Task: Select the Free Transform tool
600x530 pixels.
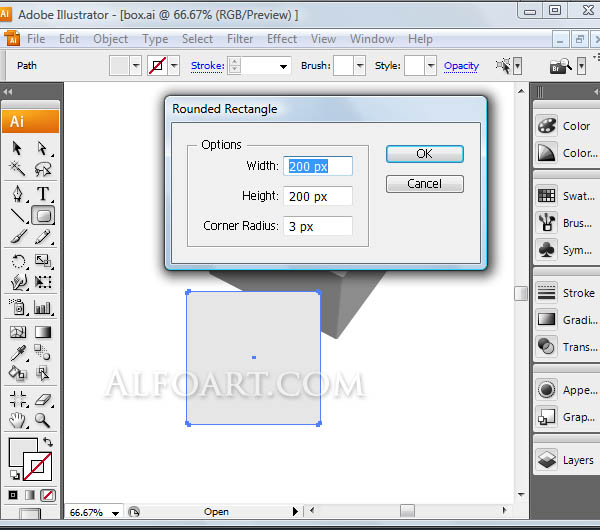Action: pyautogui.click(x=43, y=282)
